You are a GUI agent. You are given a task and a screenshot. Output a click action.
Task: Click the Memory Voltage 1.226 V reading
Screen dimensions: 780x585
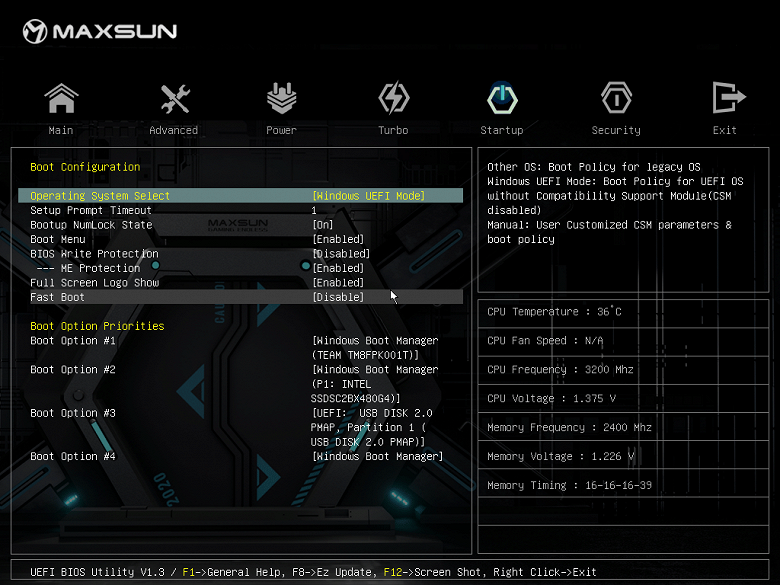(560, 456)
